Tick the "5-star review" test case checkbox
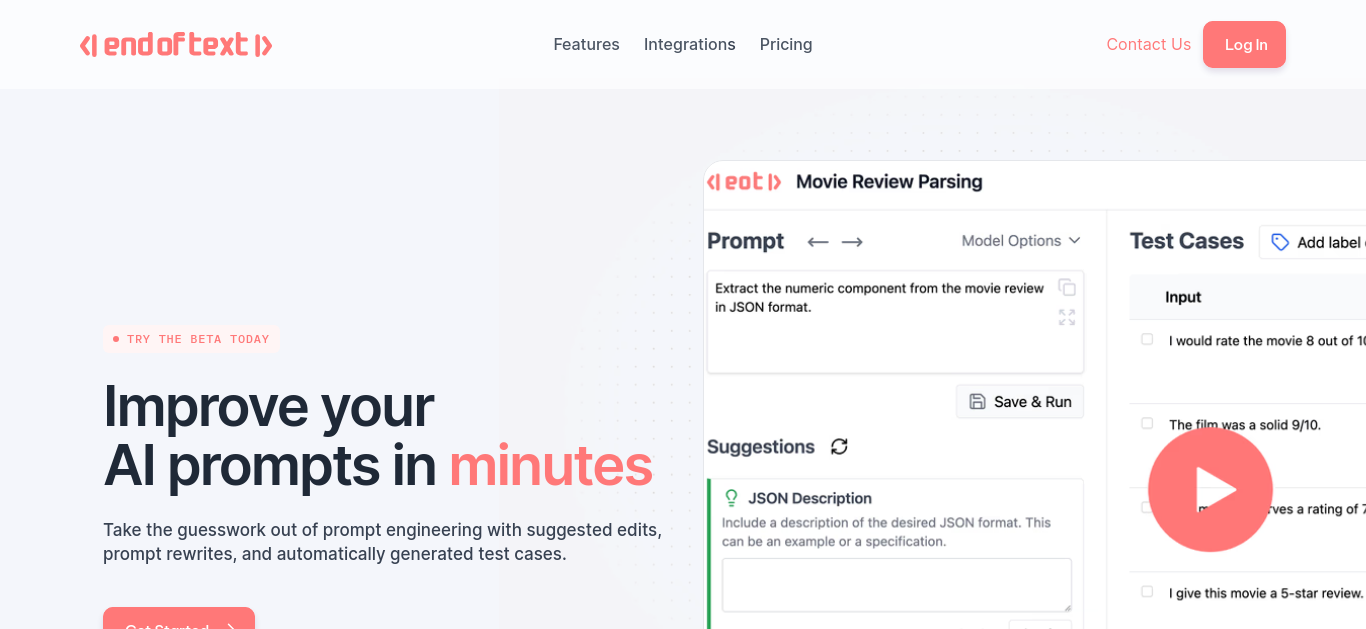Viewport: 1366px width, 629px height. [1147, 591]
